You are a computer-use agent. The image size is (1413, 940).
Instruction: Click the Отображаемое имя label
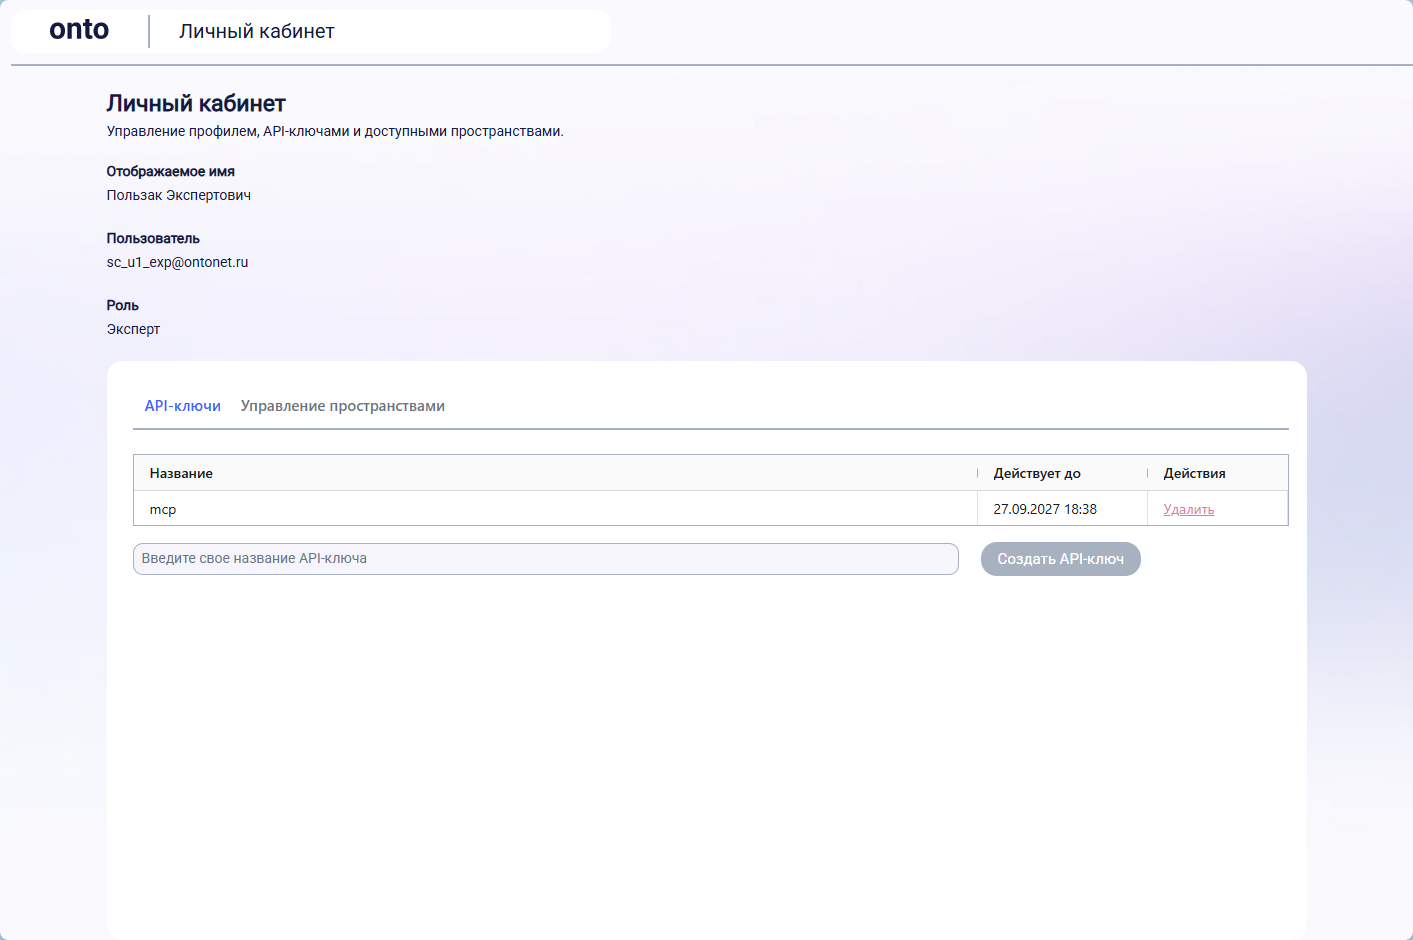click(171, 171)
